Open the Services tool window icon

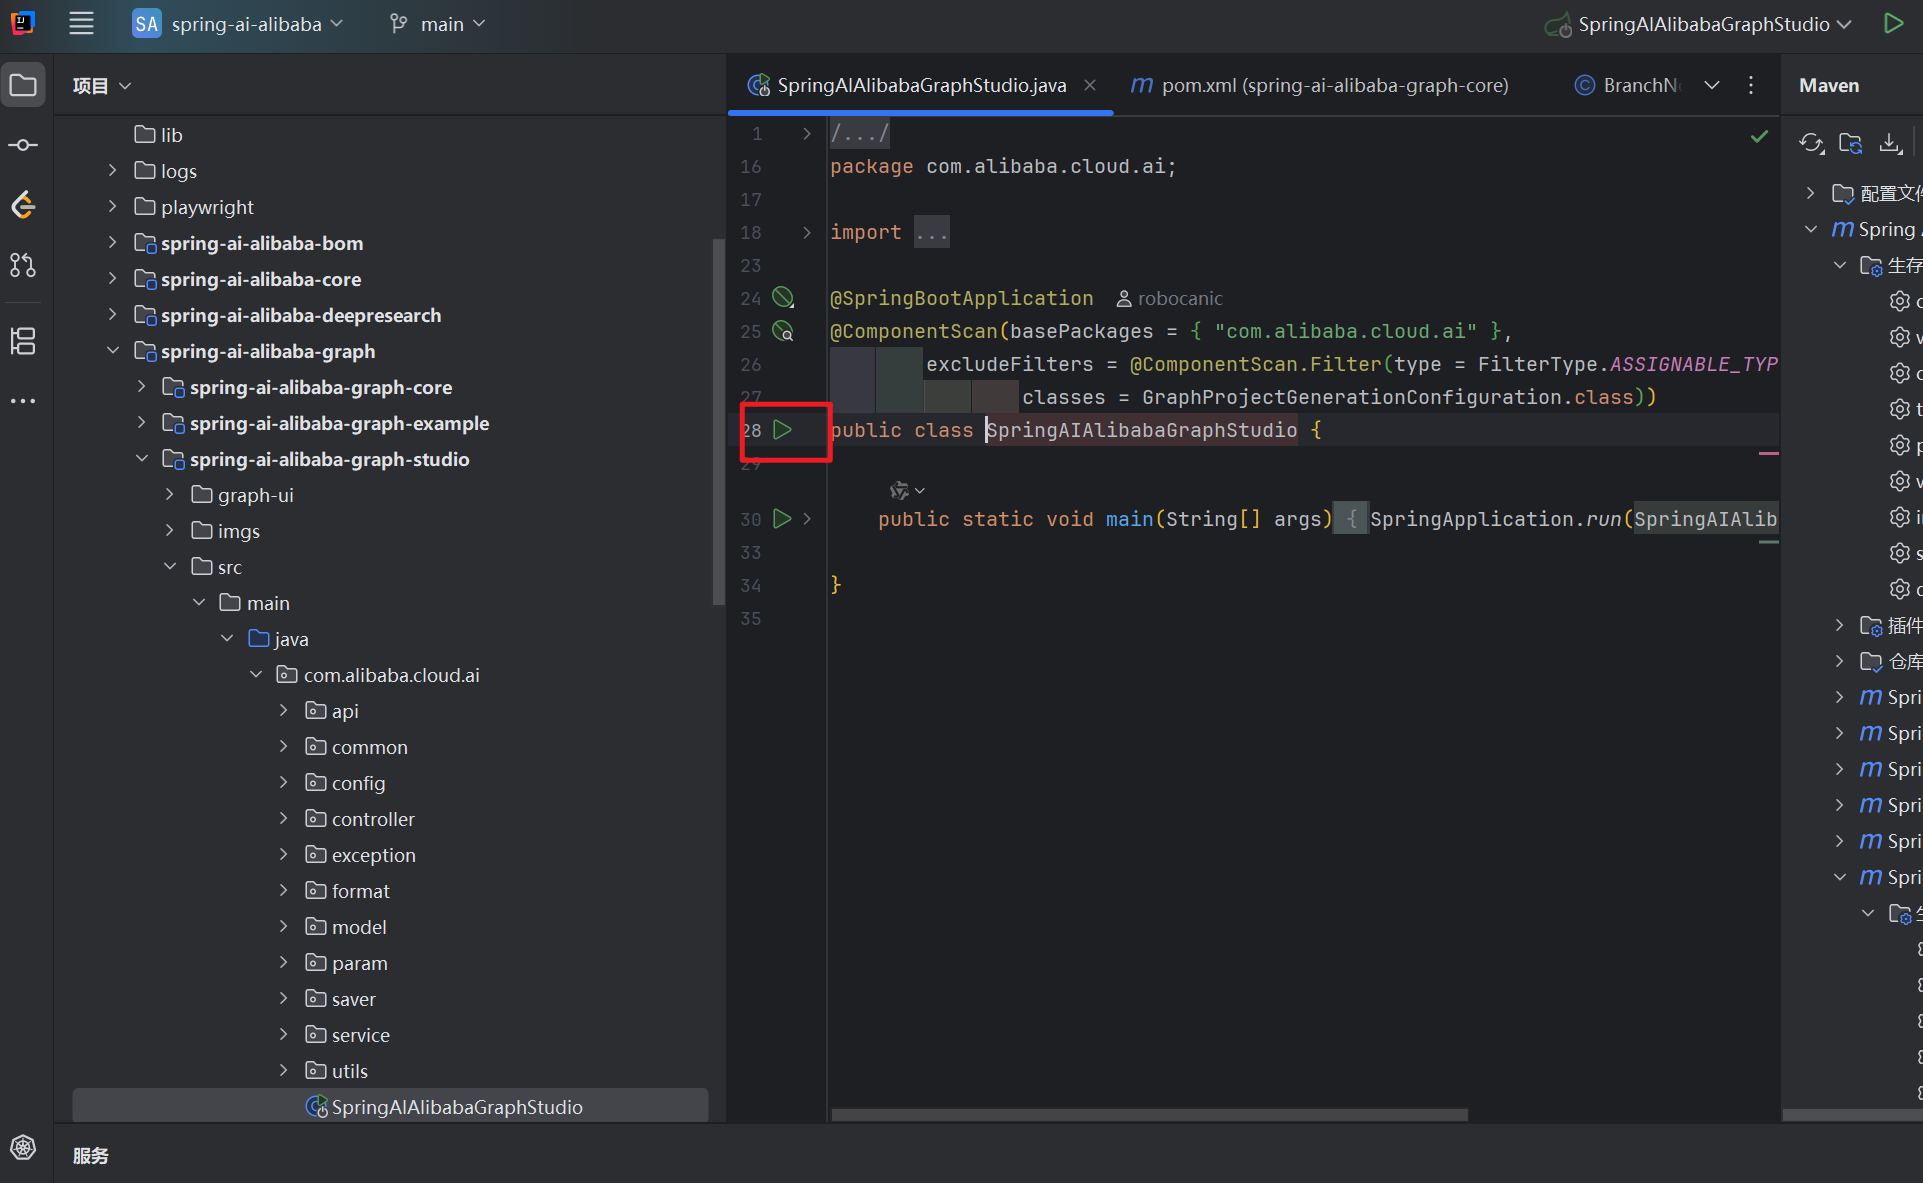coord(23,1148)
